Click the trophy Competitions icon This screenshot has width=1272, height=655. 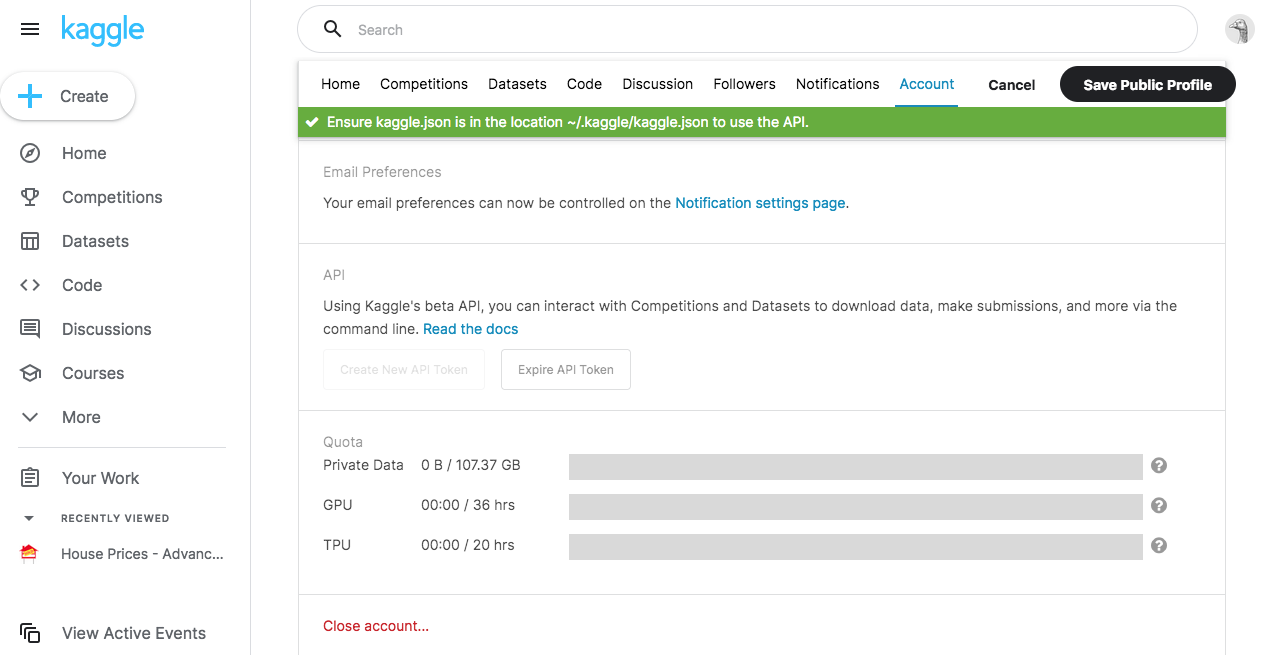pyautogui.click(x=30, y=197)
